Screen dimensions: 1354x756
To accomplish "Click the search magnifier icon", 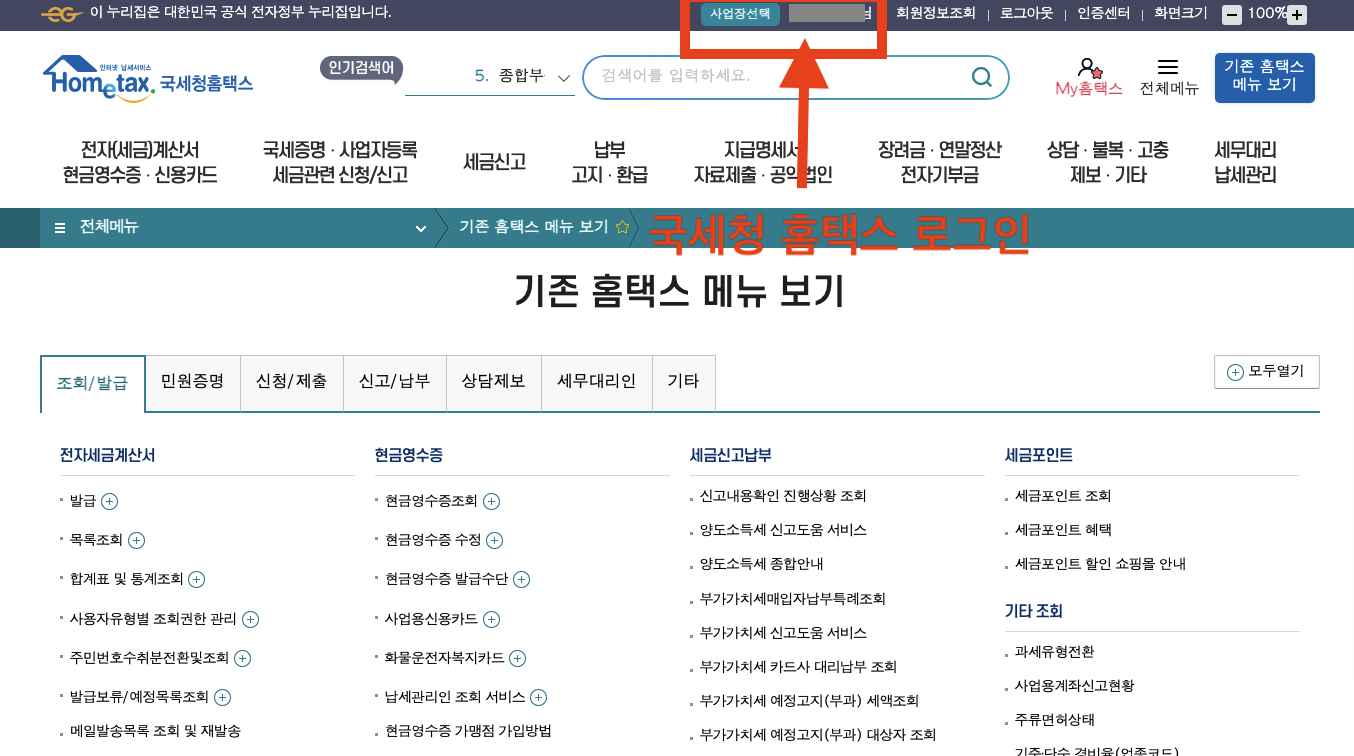I will coord(982,77).
